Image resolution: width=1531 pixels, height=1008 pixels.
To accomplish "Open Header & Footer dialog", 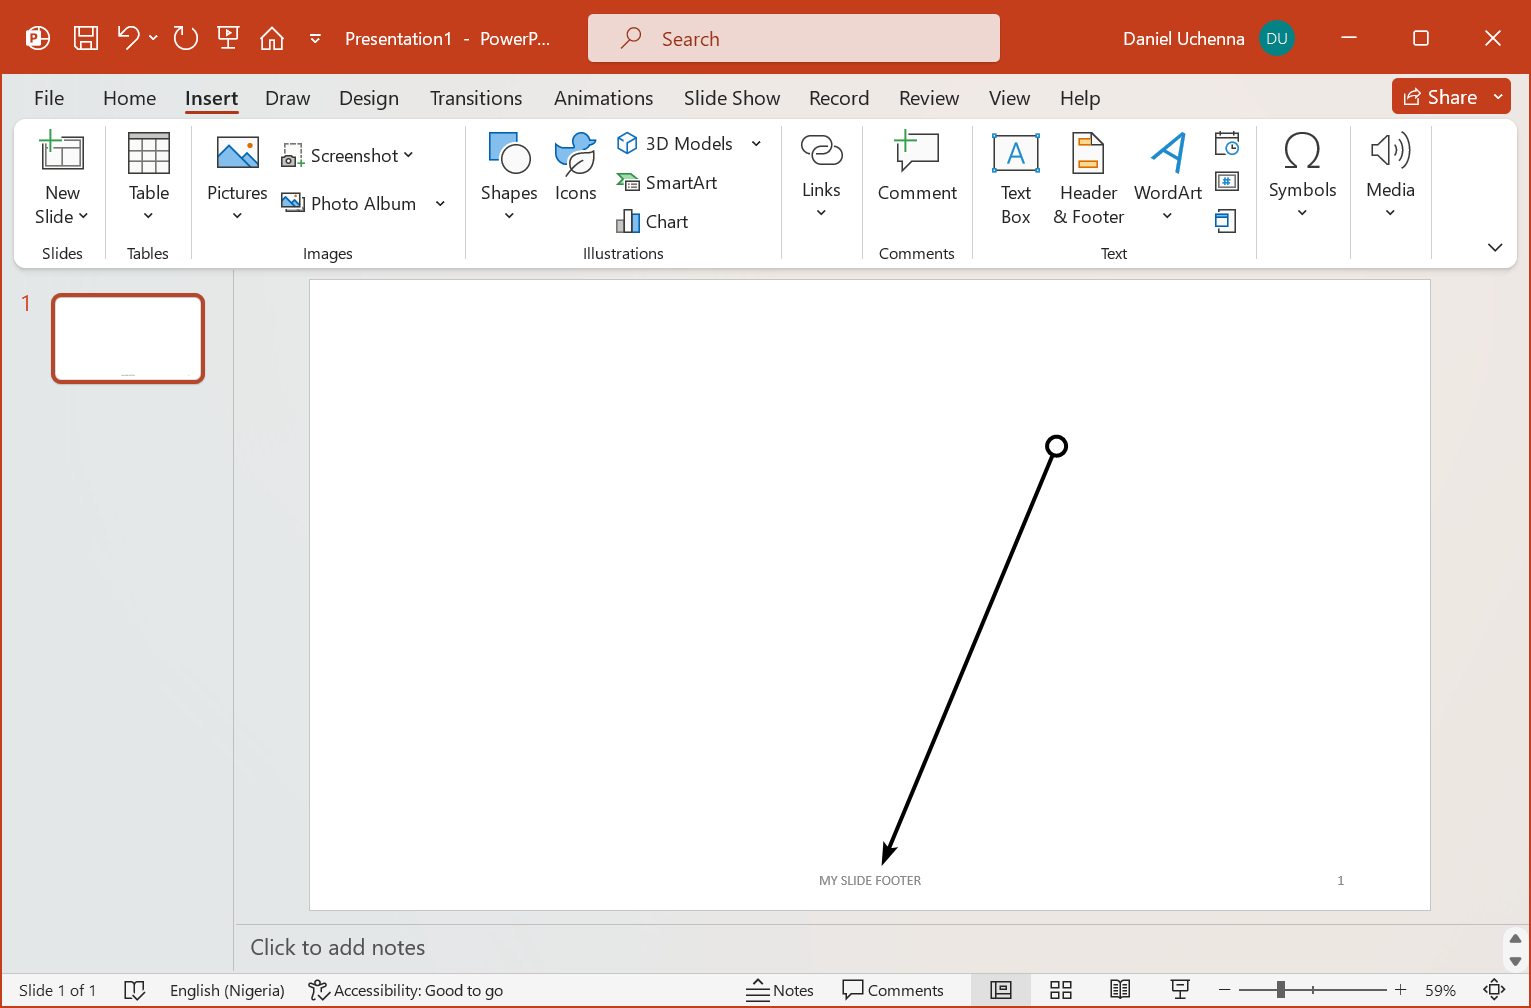I will [x=1088, y=178].
